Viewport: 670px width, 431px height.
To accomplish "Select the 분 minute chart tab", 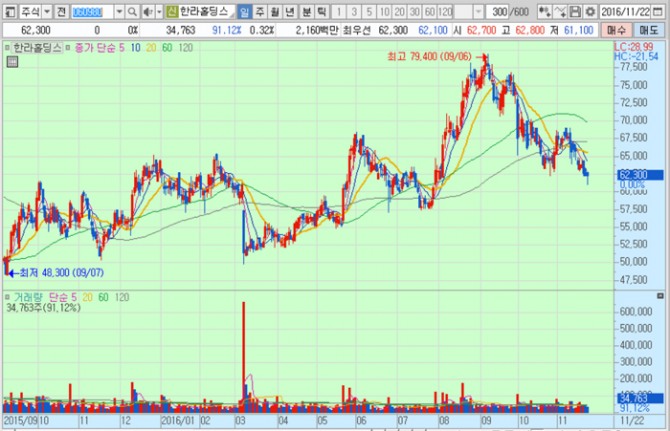I will [305, 11].
